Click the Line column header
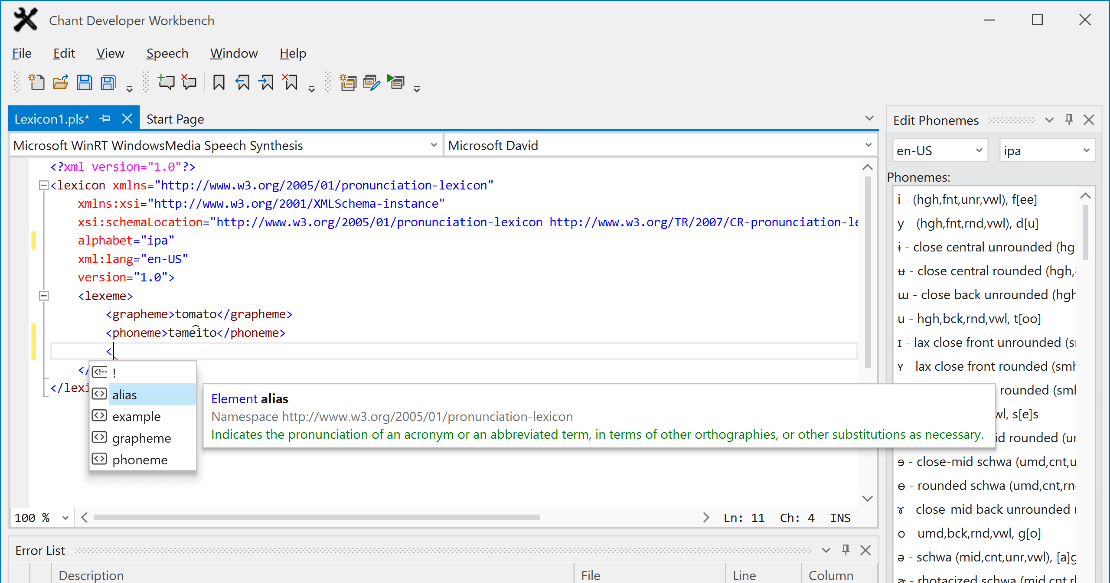This screenshot has width=1110, height=583. (763, 575)
